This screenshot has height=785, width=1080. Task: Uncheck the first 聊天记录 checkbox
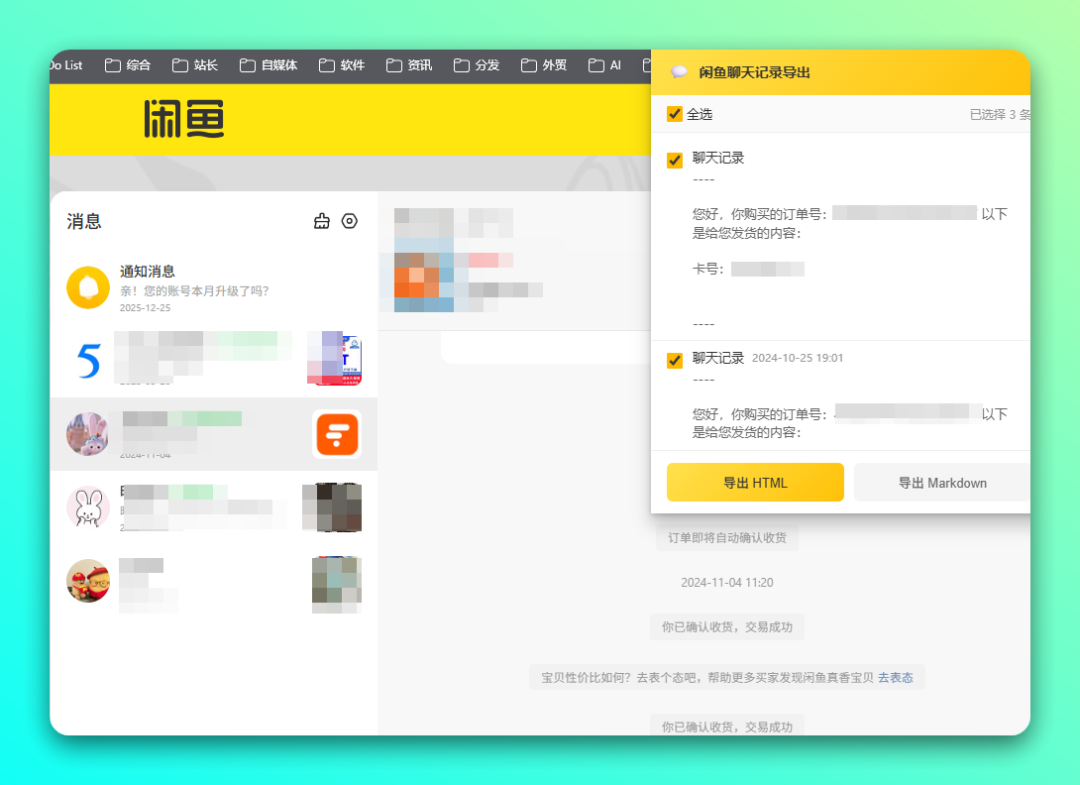pyautogui.click(x=675, y=160)
